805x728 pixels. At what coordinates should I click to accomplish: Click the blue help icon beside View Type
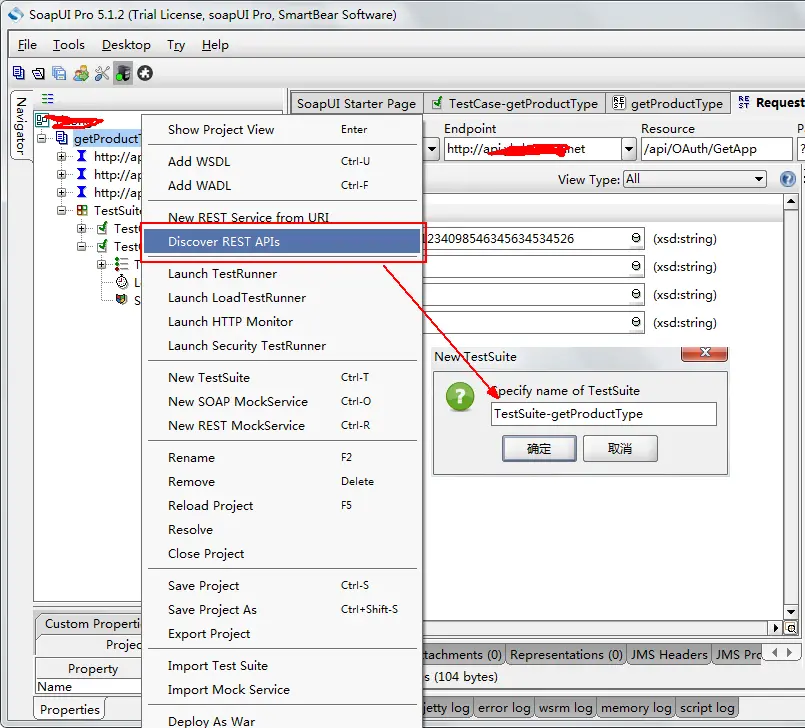coord(788,179)
